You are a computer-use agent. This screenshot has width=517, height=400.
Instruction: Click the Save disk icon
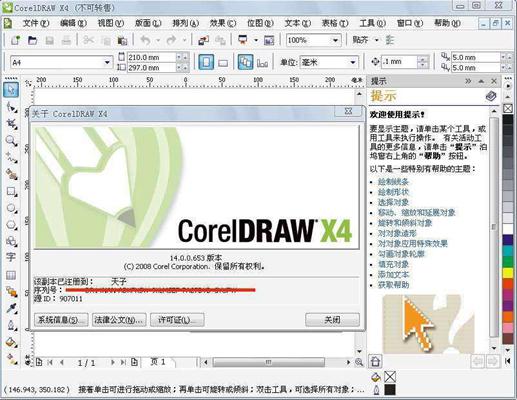click(x=50, y=40)
